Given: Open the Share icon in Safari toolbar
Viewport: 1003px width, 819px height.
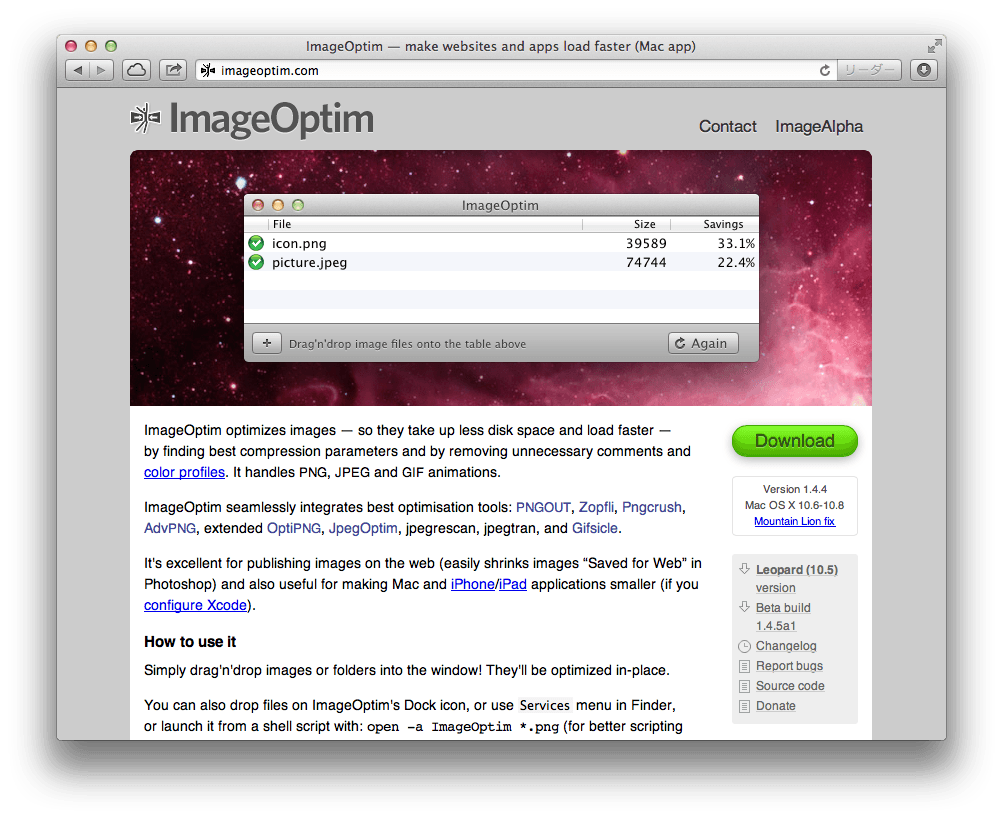Looking at the screenshot, I should tap(173, 70).
